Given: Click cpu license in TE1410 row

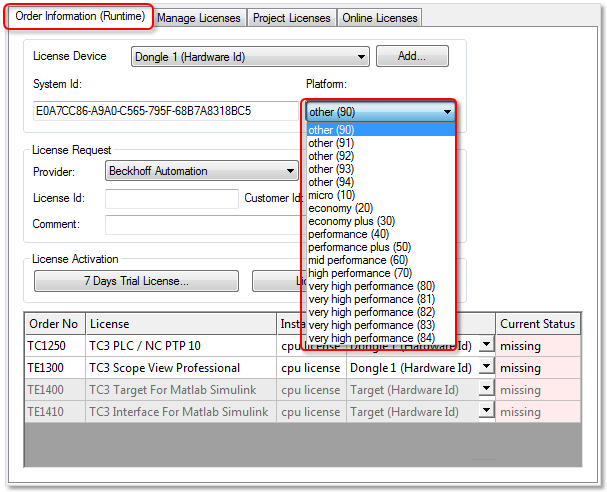Looking at the screenshot, I should (x=311, y=411).
